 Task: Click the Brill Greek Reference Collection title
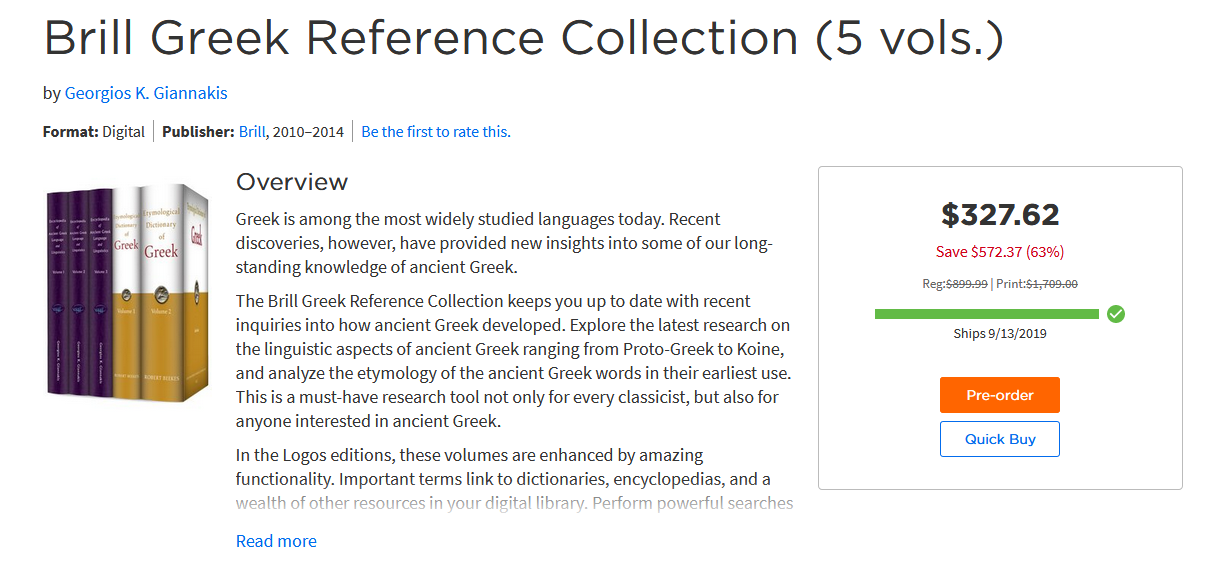point(523,38)
